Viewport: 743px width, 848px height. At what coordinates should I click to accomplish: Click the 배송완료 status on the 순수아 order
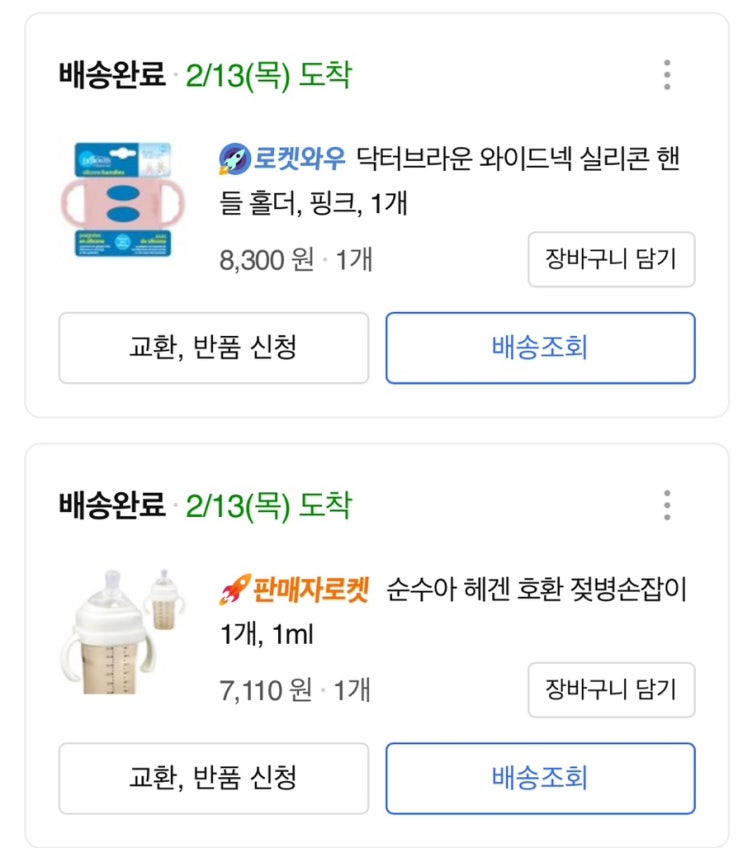pos(112,506)
